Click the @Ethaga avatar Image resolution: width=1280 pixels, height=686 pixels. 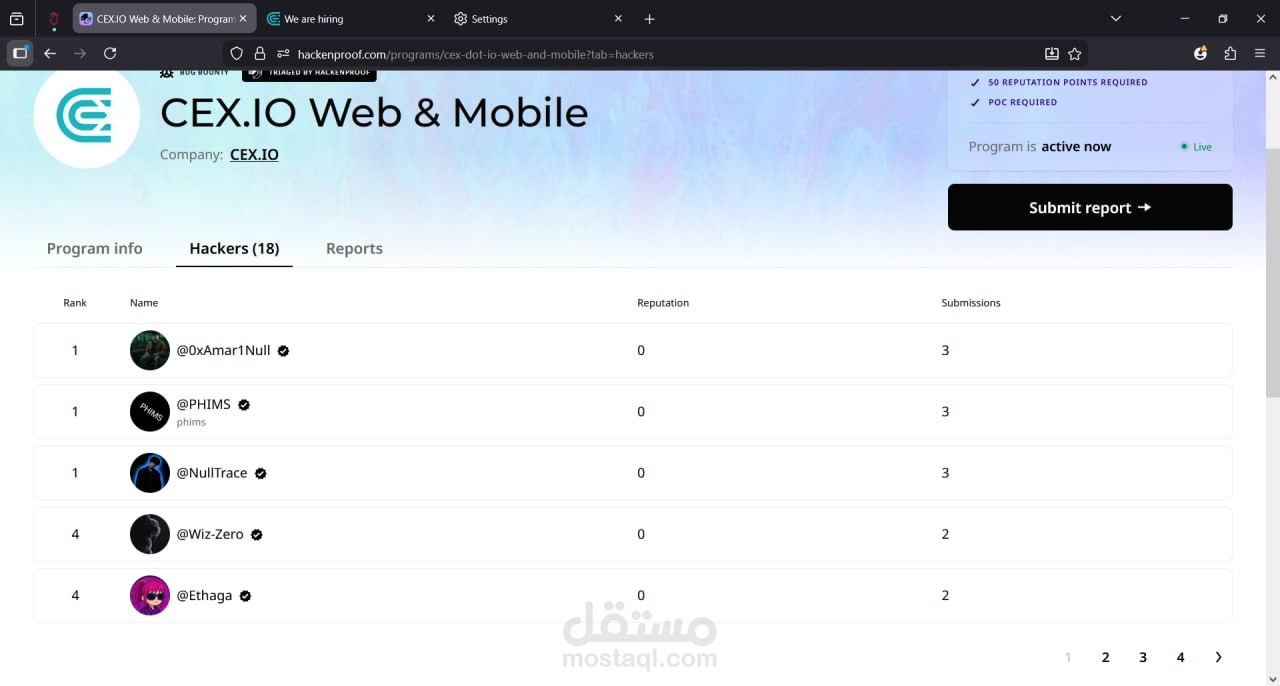(x=150, y=595)
